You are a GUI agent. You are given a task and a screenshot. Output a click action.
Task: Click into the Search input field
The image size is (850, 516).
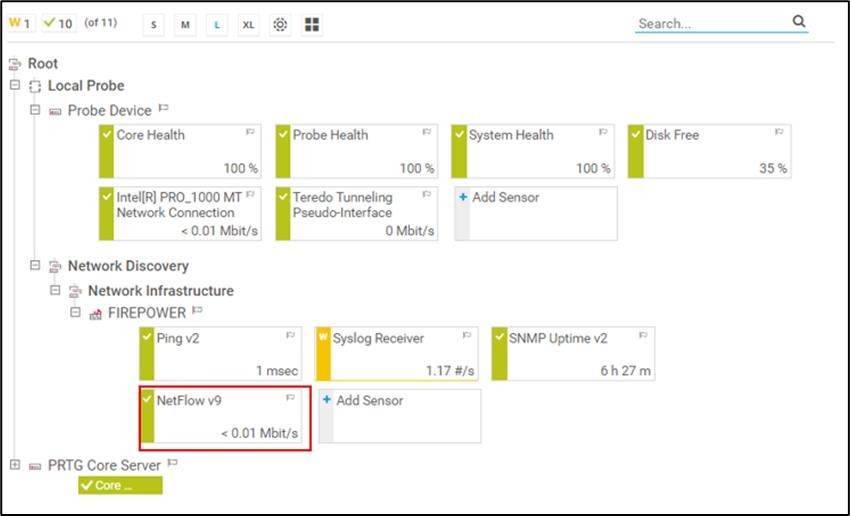point(710,22)
